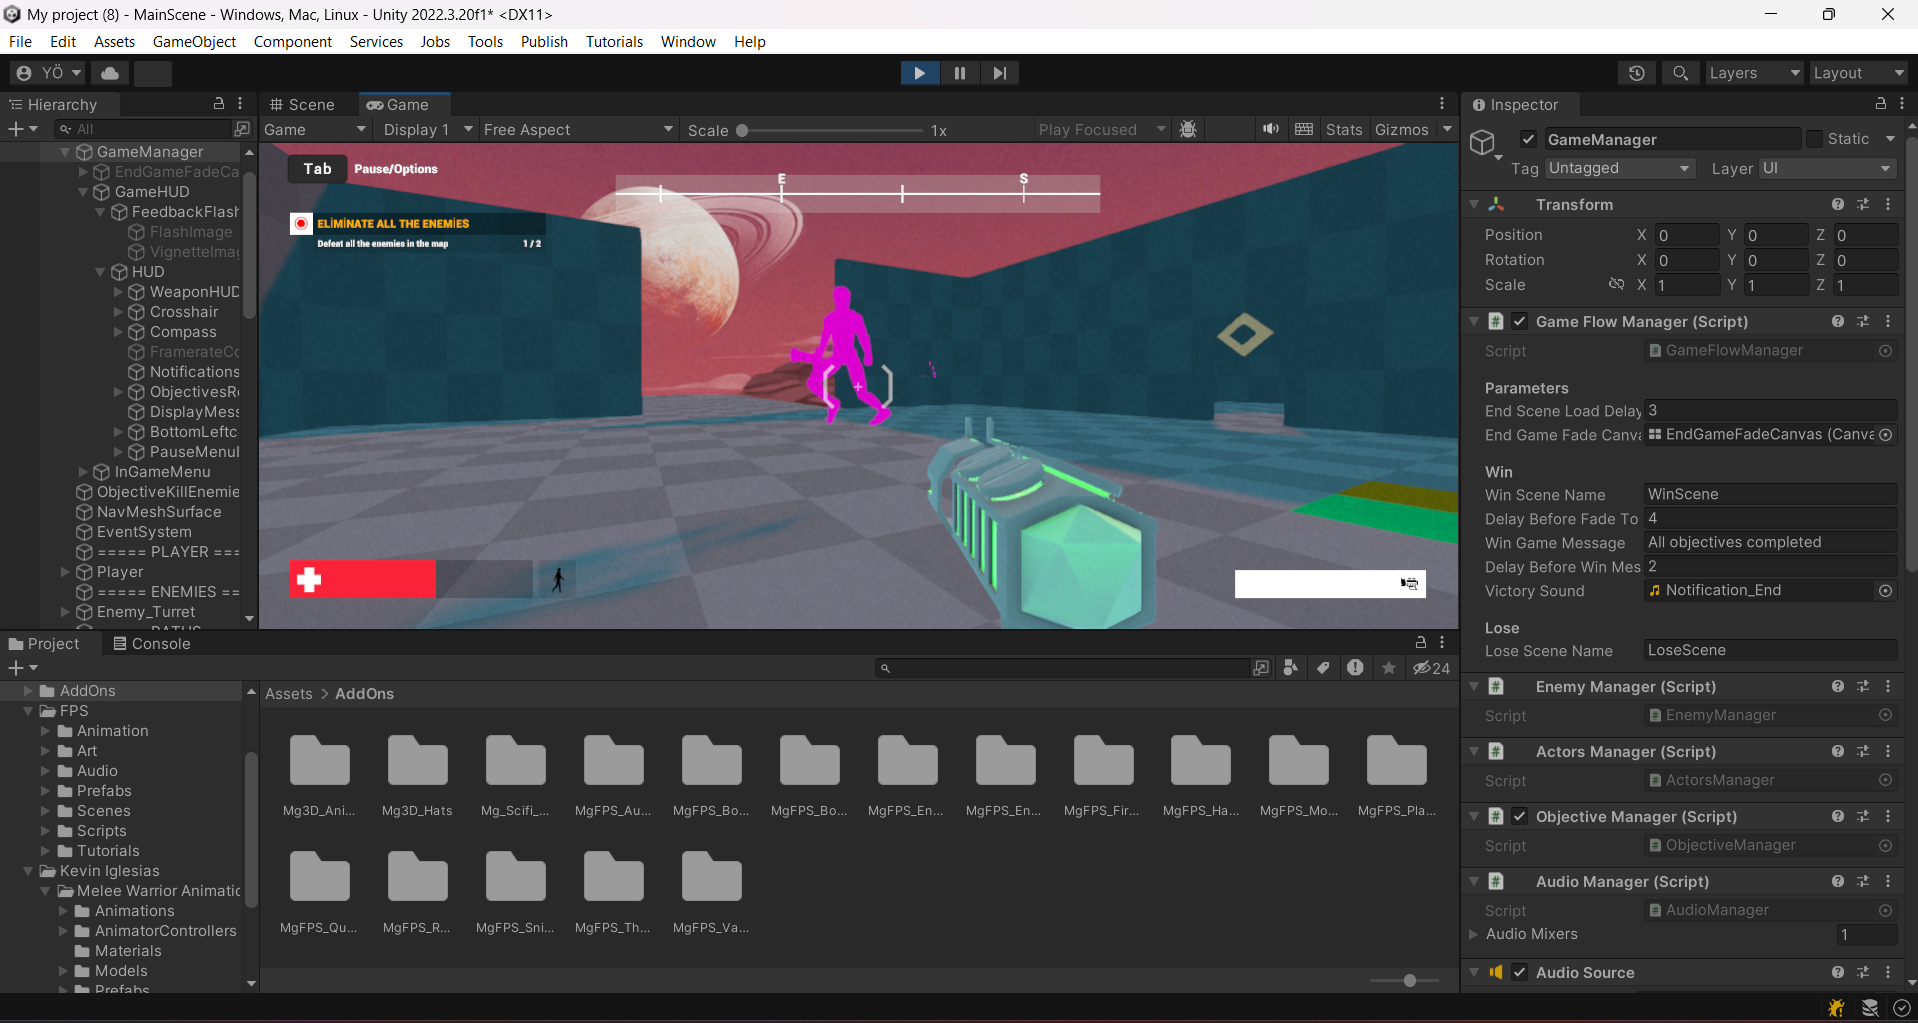The image size is (1918, 1023).
Task: Open the GameObject menu
Action: click(x=194, y=41)
